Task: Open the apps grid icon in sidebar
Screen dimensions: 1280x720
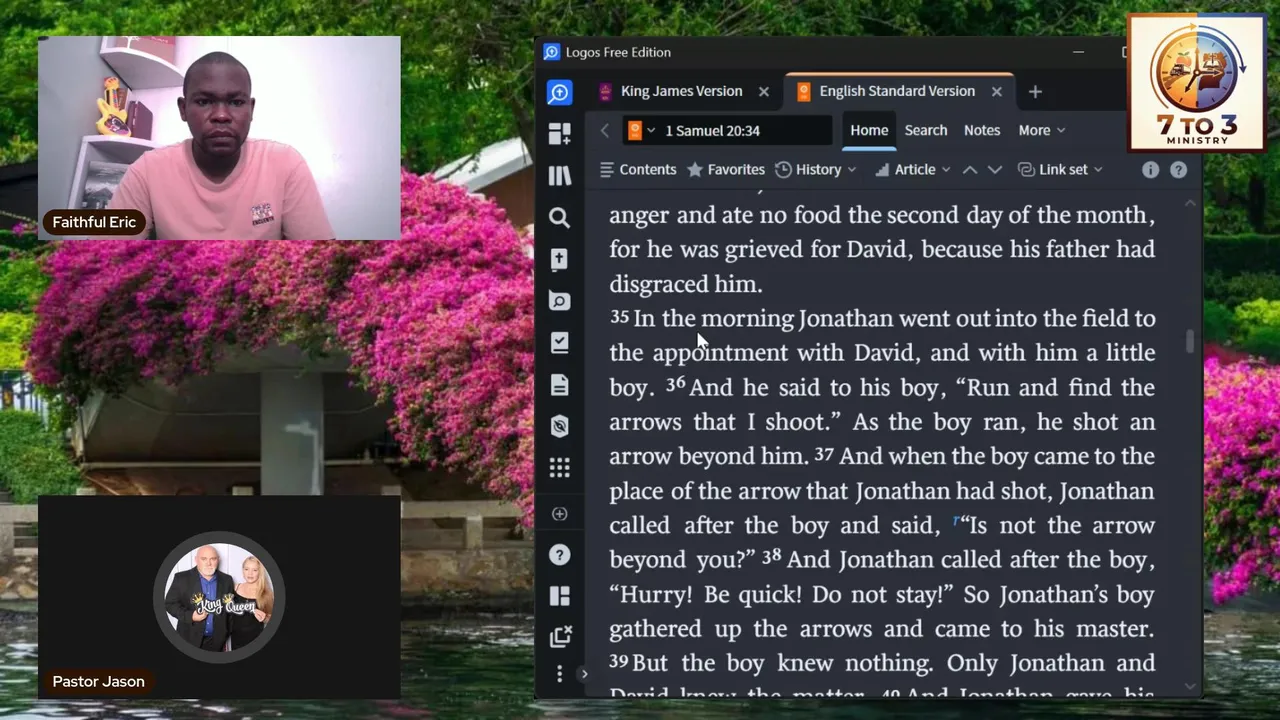Action: [560, 468]
